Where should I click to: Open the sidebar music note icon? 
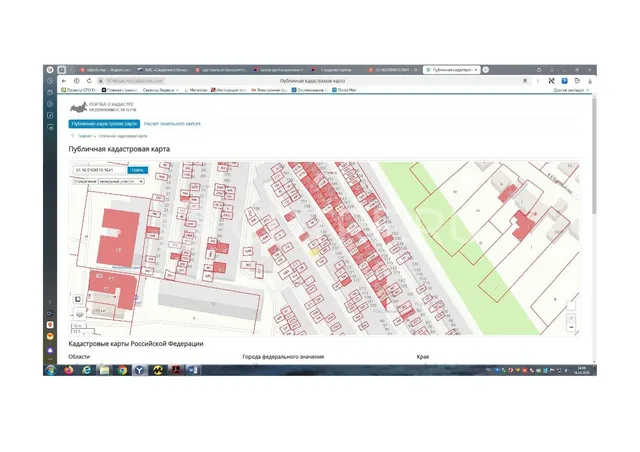coord(50,116)
